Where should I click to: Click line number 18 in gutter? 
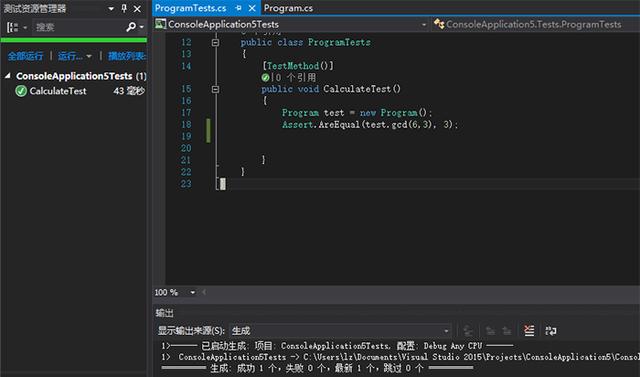(186, 124)
